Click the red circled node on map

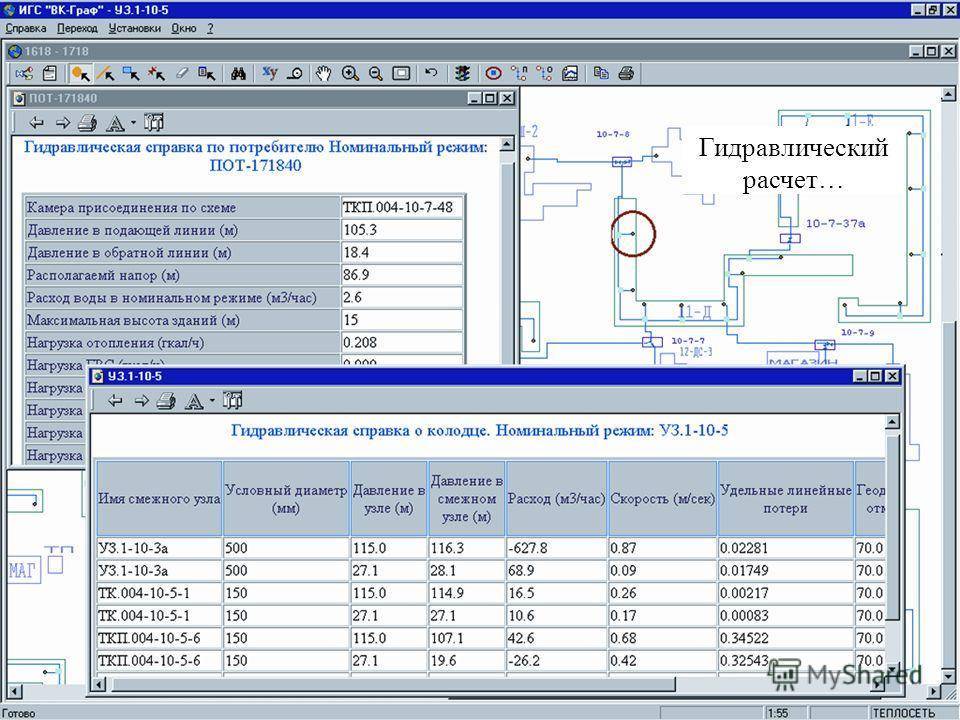coord(633,233)
